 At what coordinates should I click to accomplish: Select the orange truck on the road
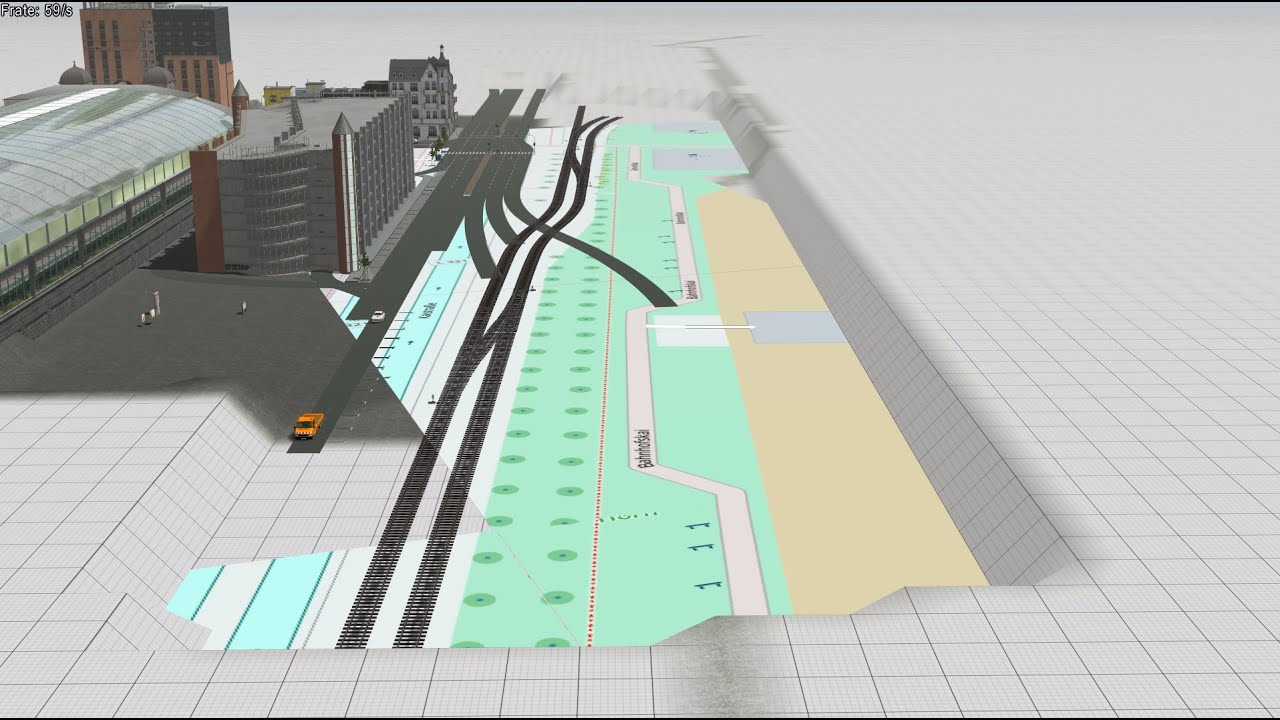[308, 425]
